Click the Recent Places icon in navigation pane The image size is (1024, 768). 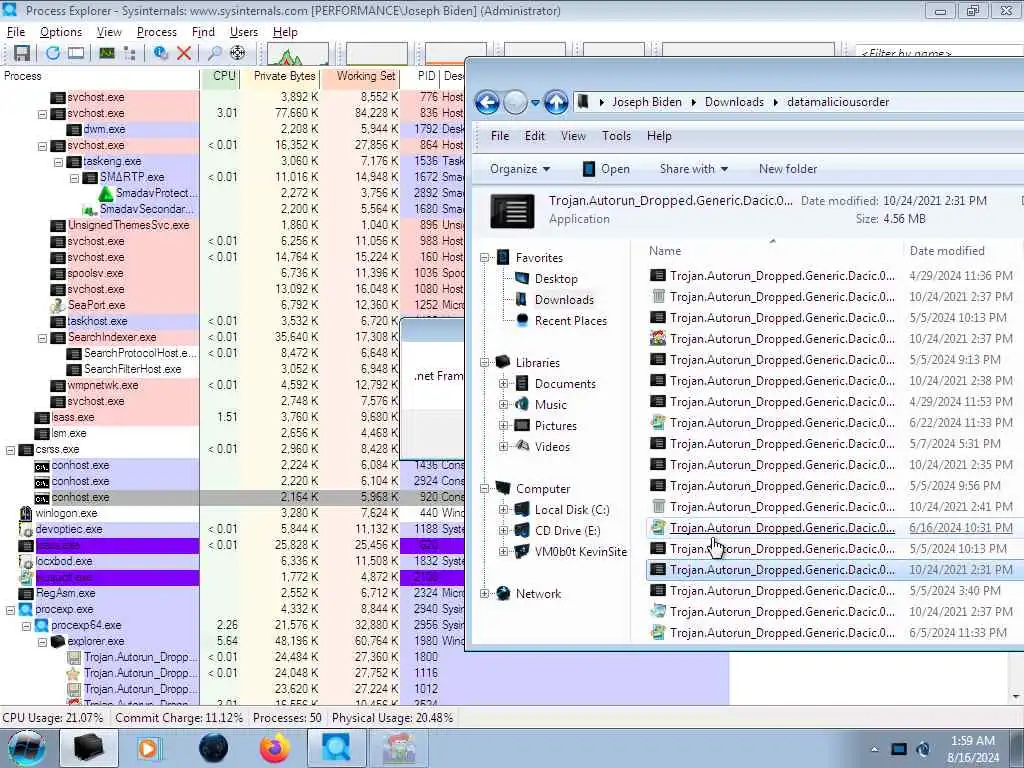522,321
